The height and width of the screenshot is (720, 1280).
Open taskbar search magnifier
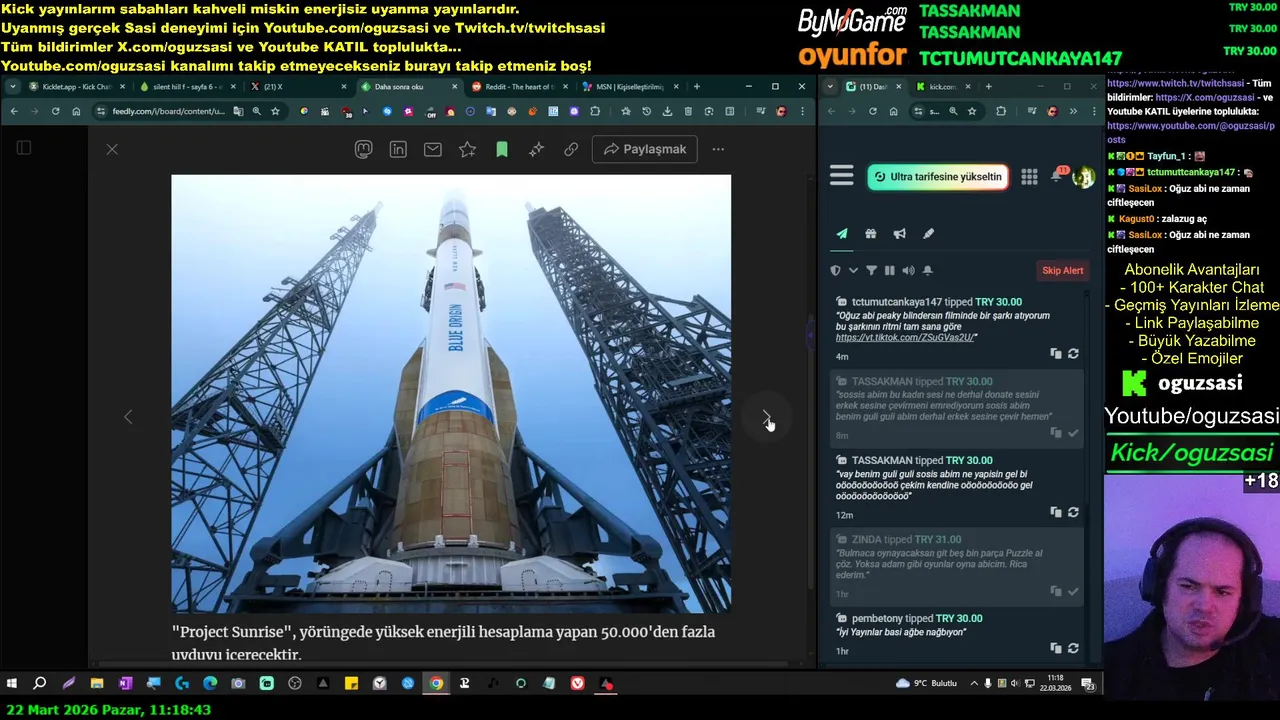pos(40,684)
